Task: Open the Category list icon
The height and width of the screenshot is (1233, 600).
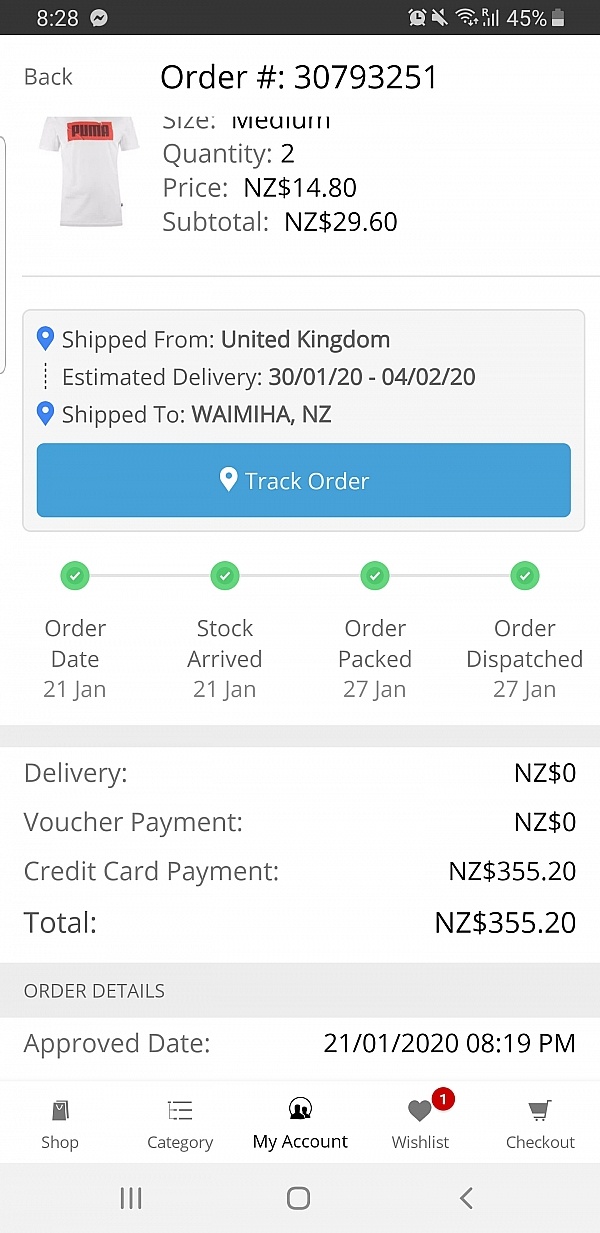Action: tap(180, 1111)
